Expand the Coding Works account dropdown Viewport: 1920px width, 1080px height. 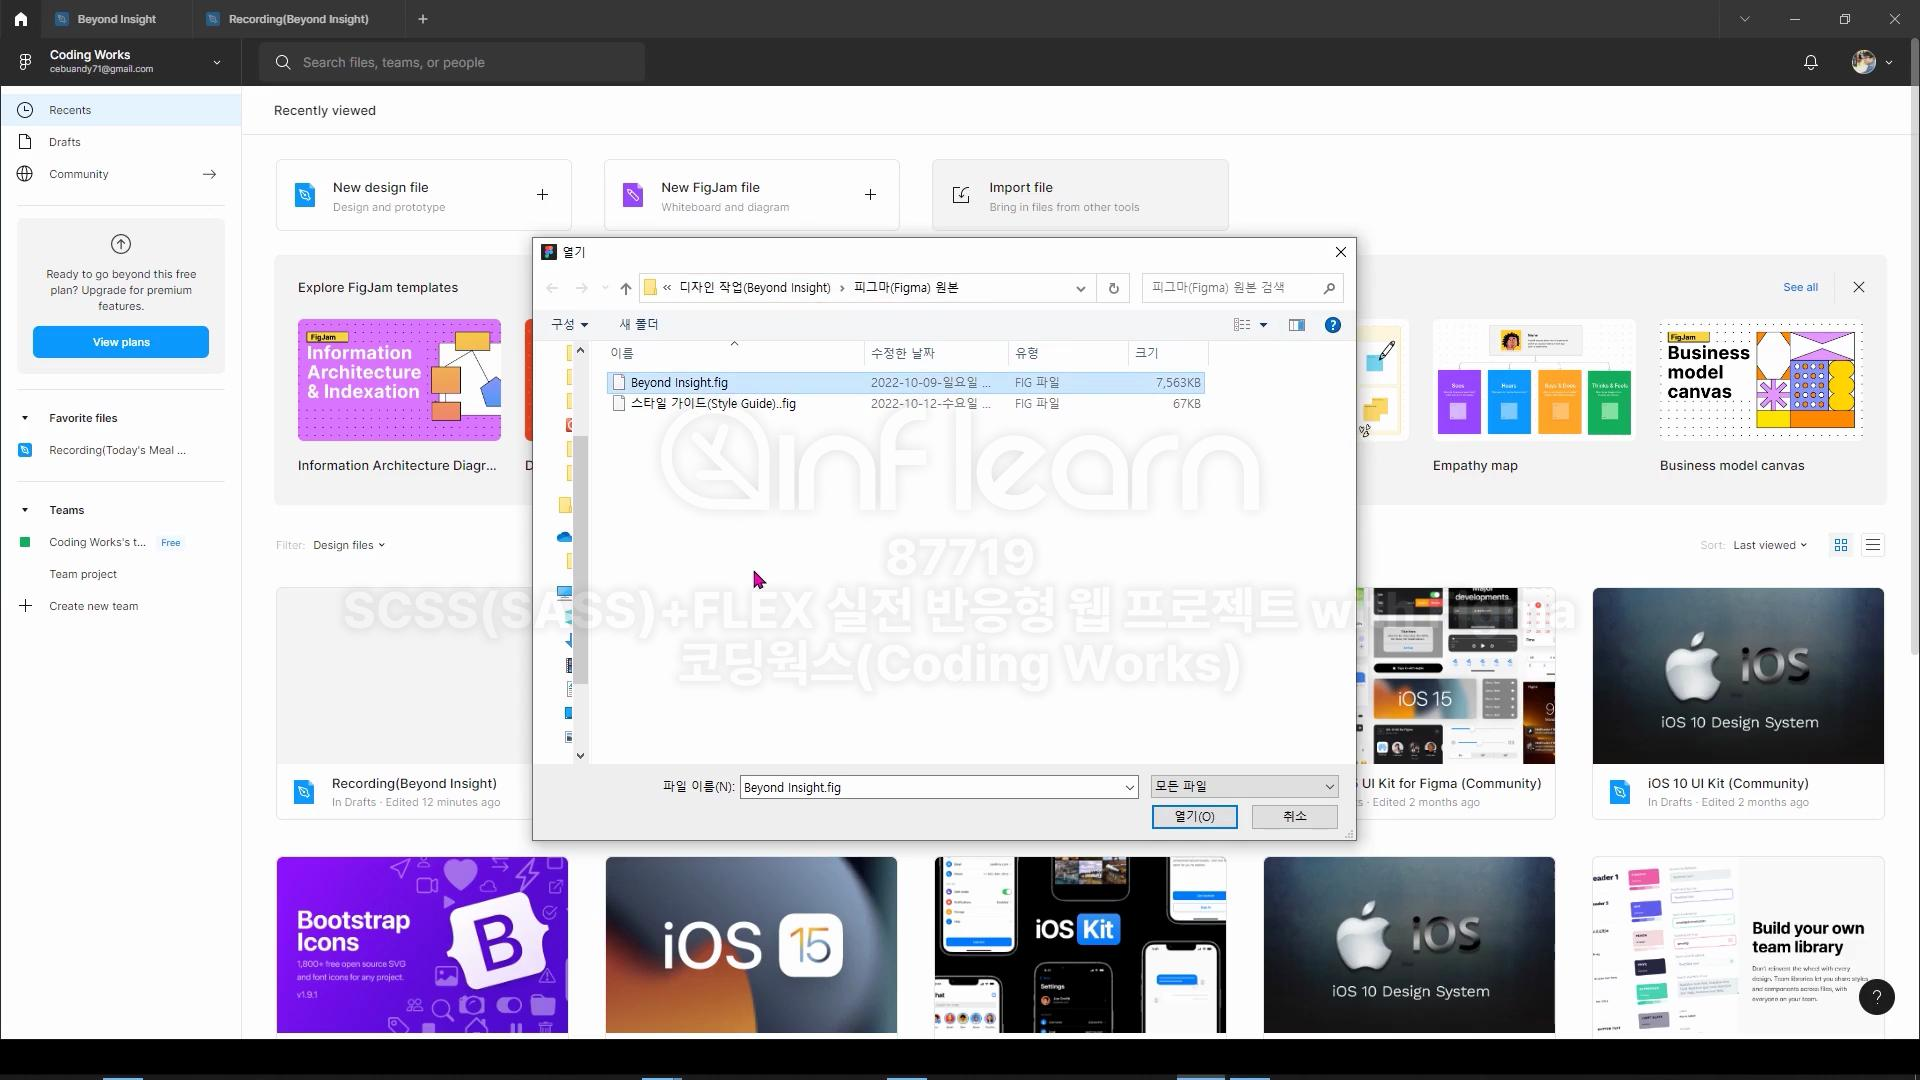point(217,62)
